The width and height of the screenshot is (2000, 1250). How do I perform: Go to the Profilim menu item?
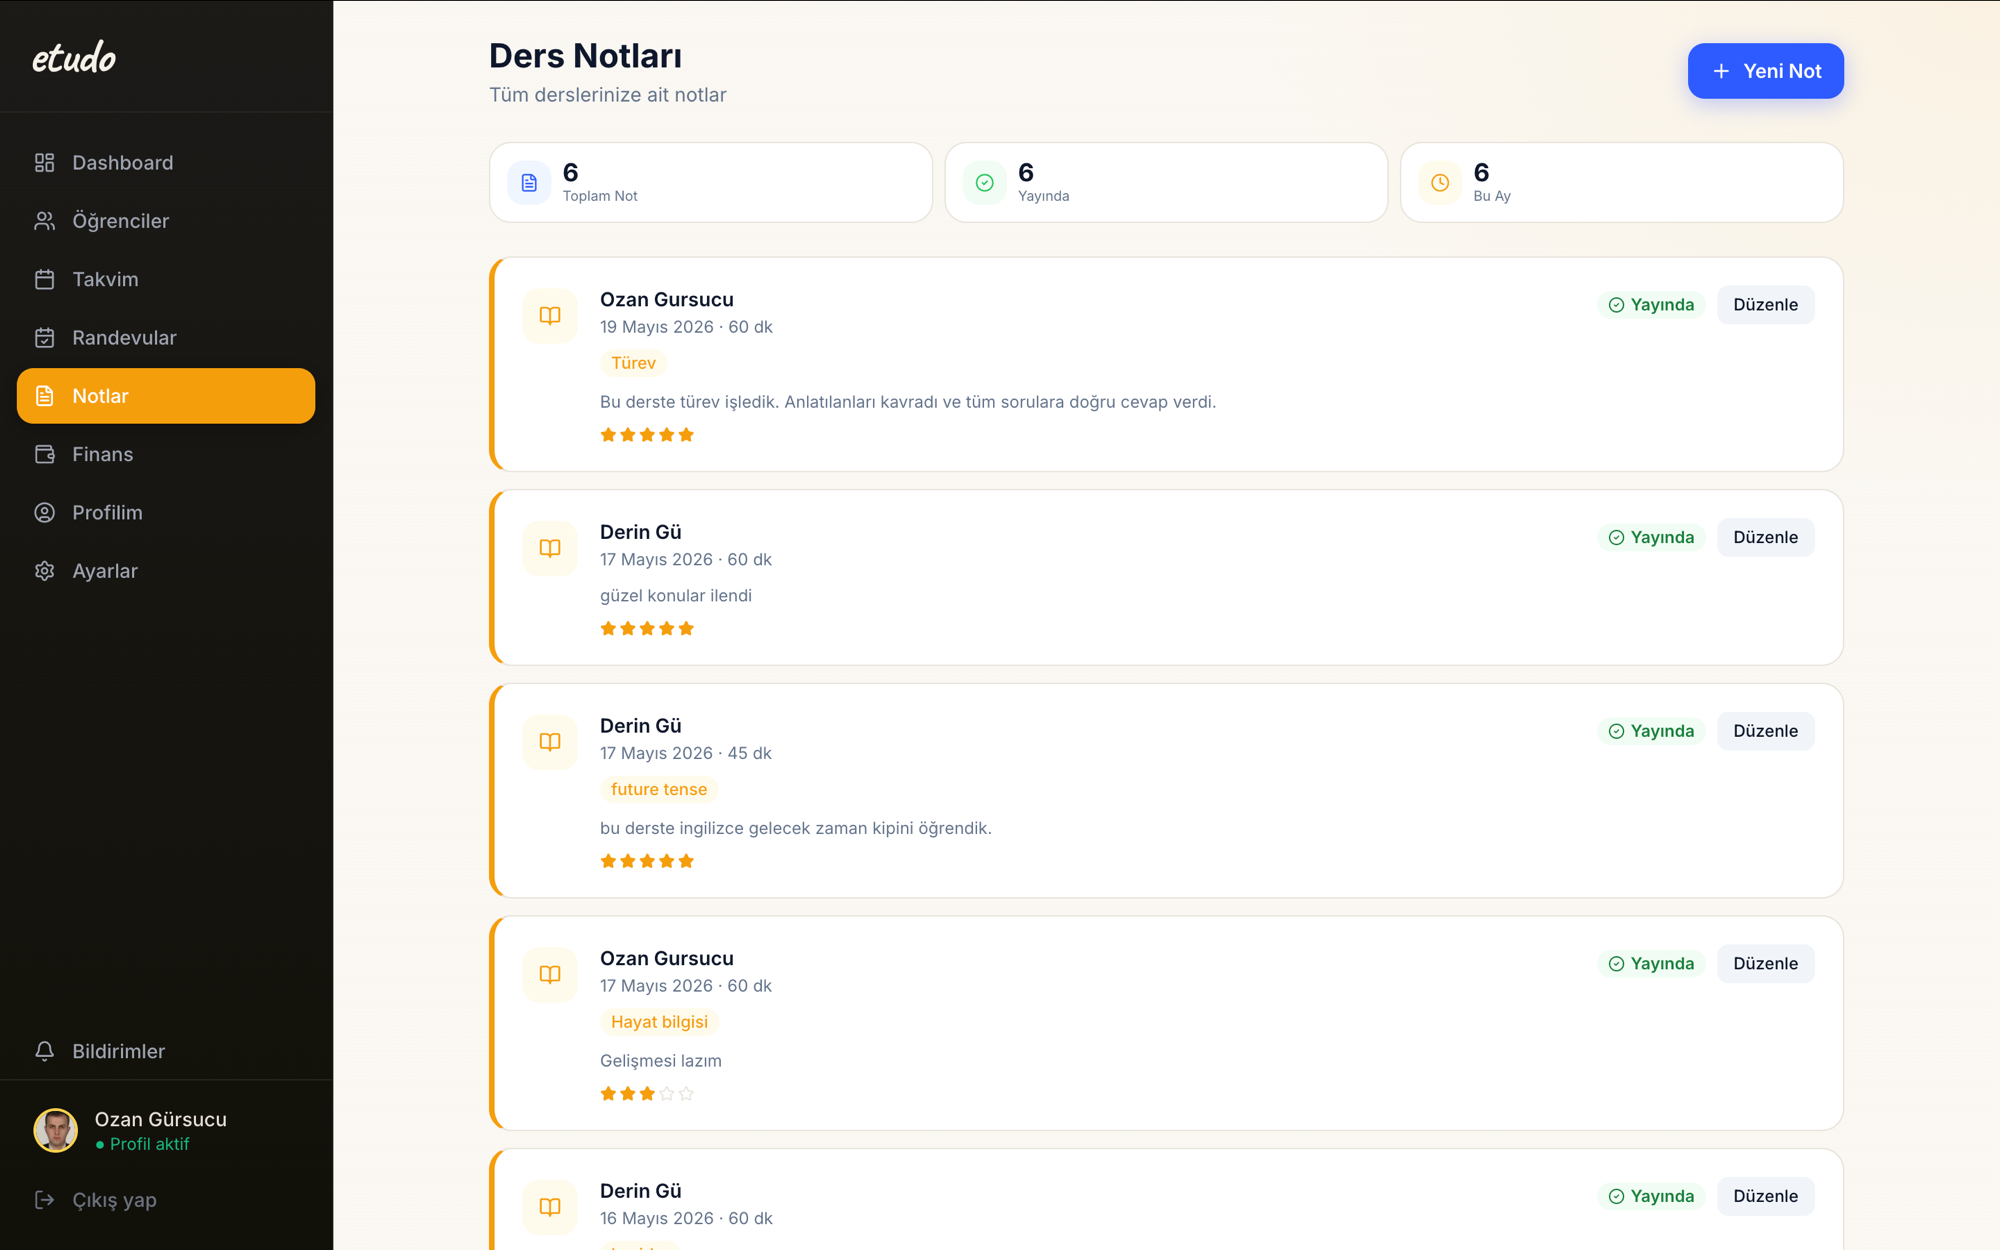pos(166,513)
